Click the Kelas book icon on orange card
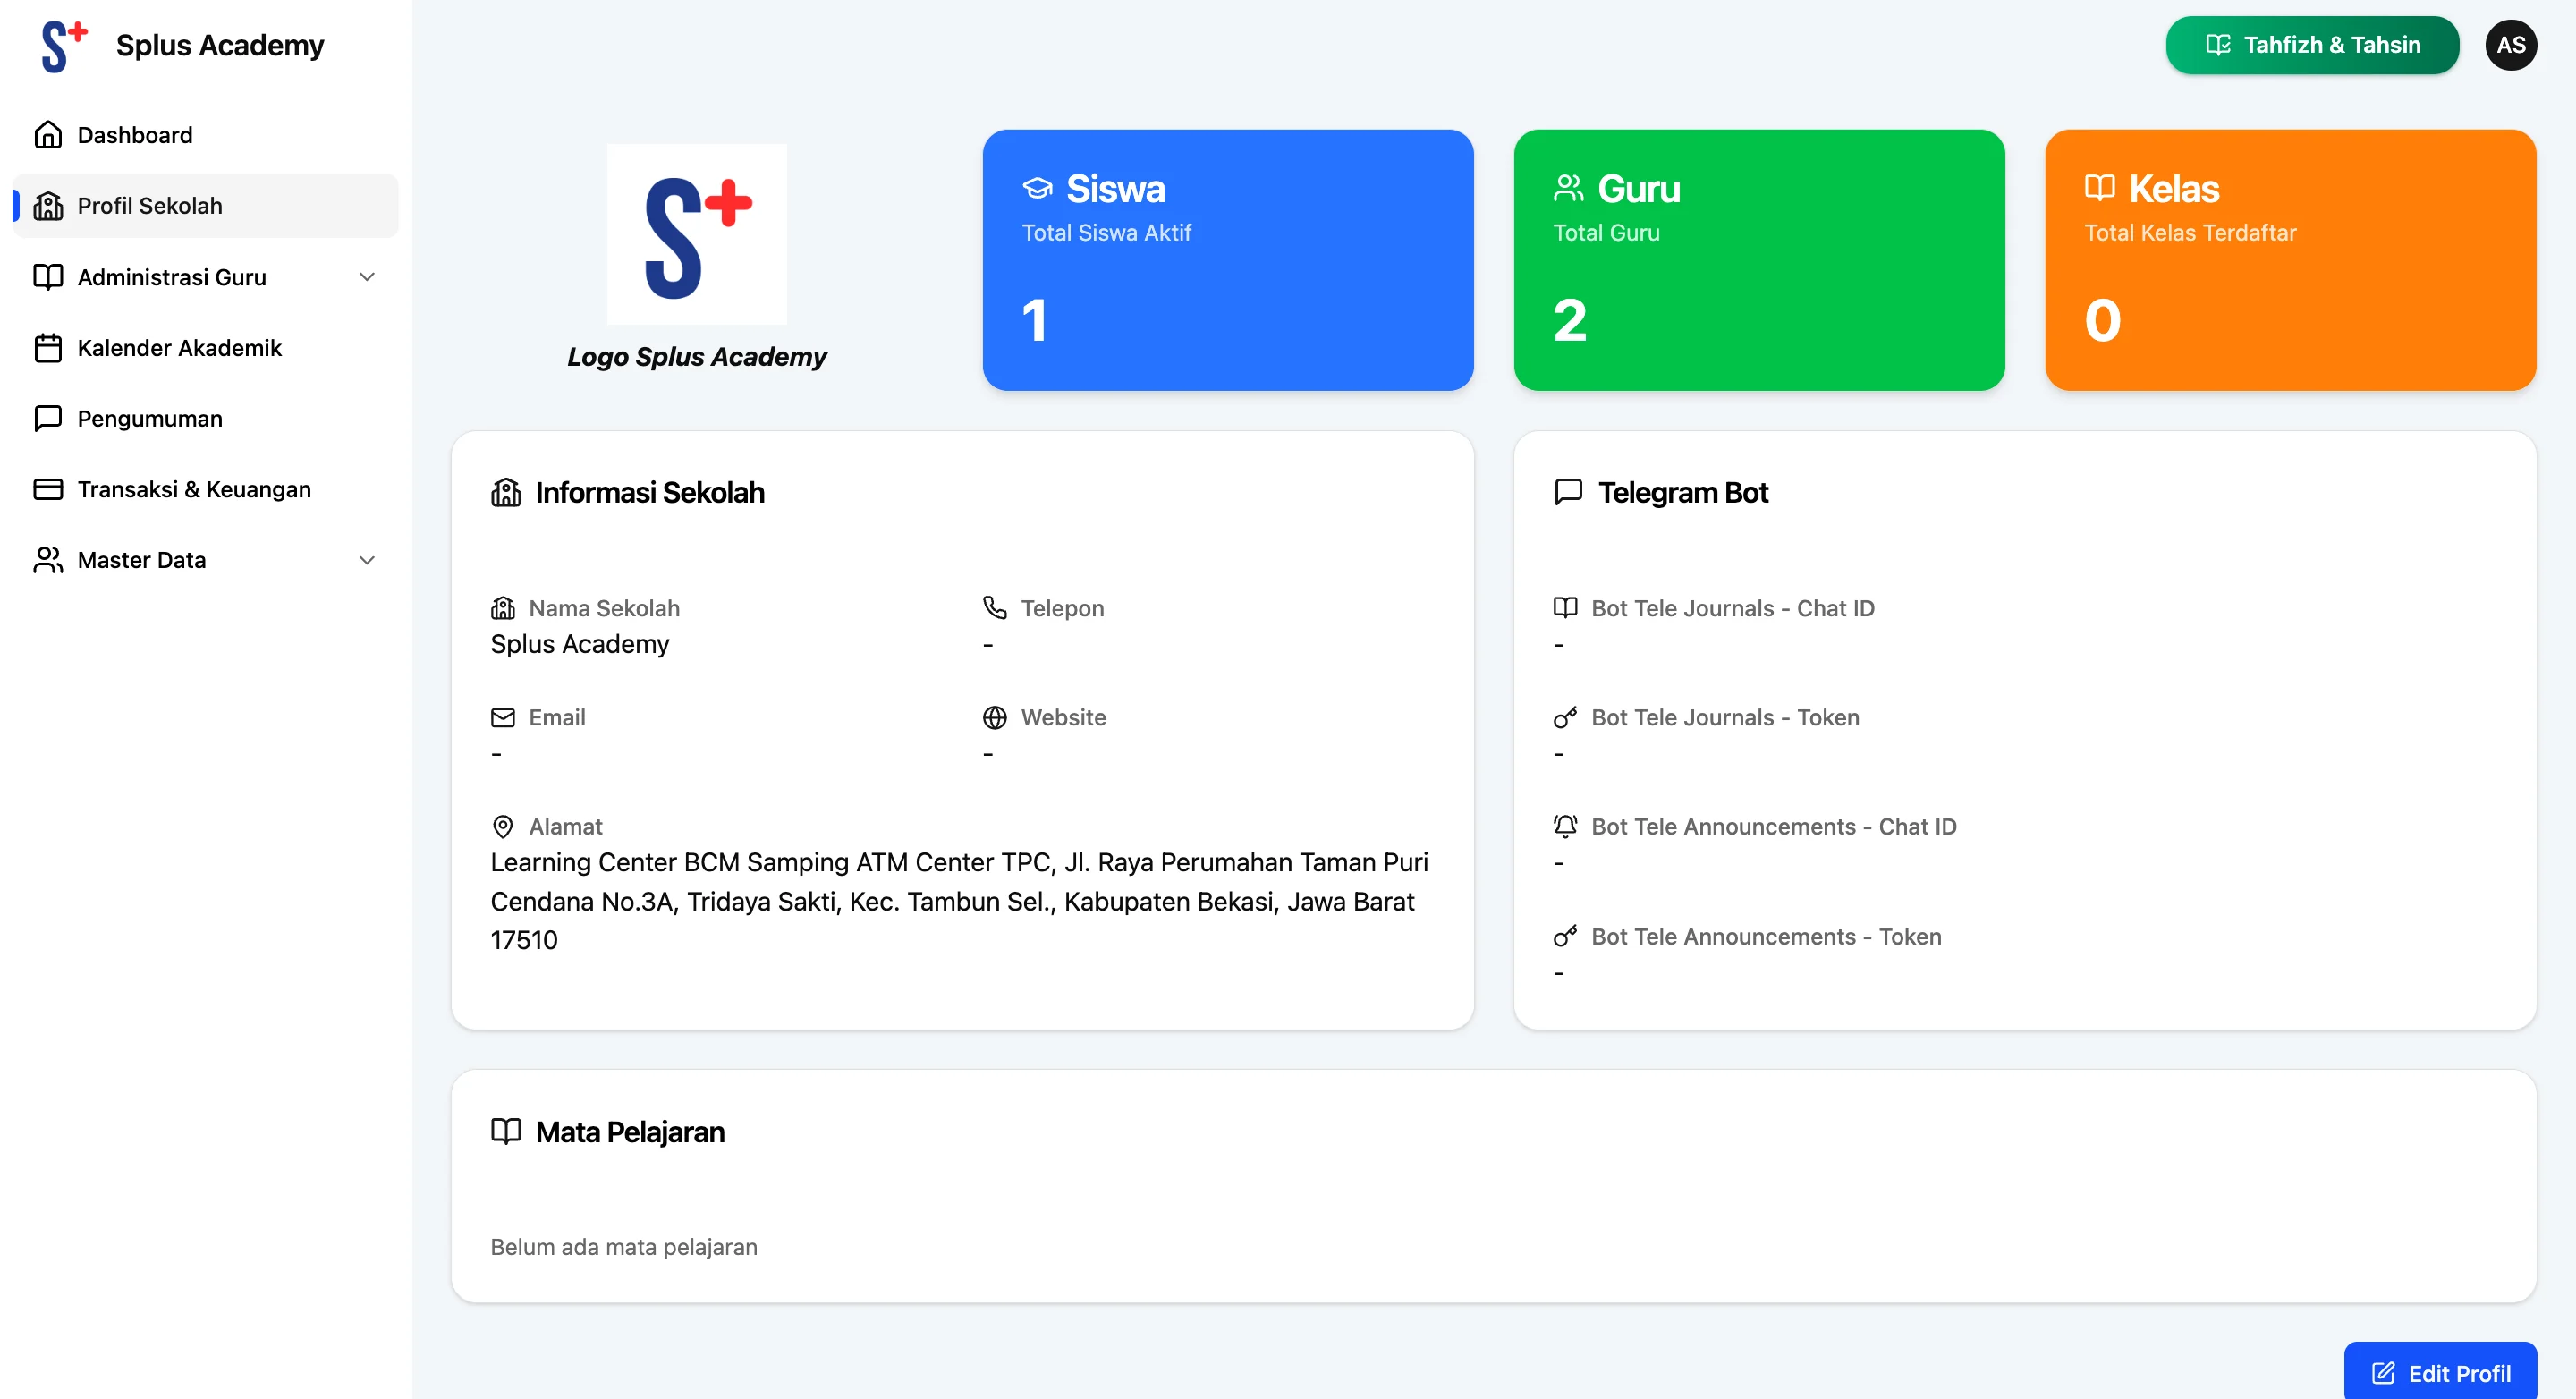The width and height of the screenshot is (2576, 1399). coord(2100,187)
